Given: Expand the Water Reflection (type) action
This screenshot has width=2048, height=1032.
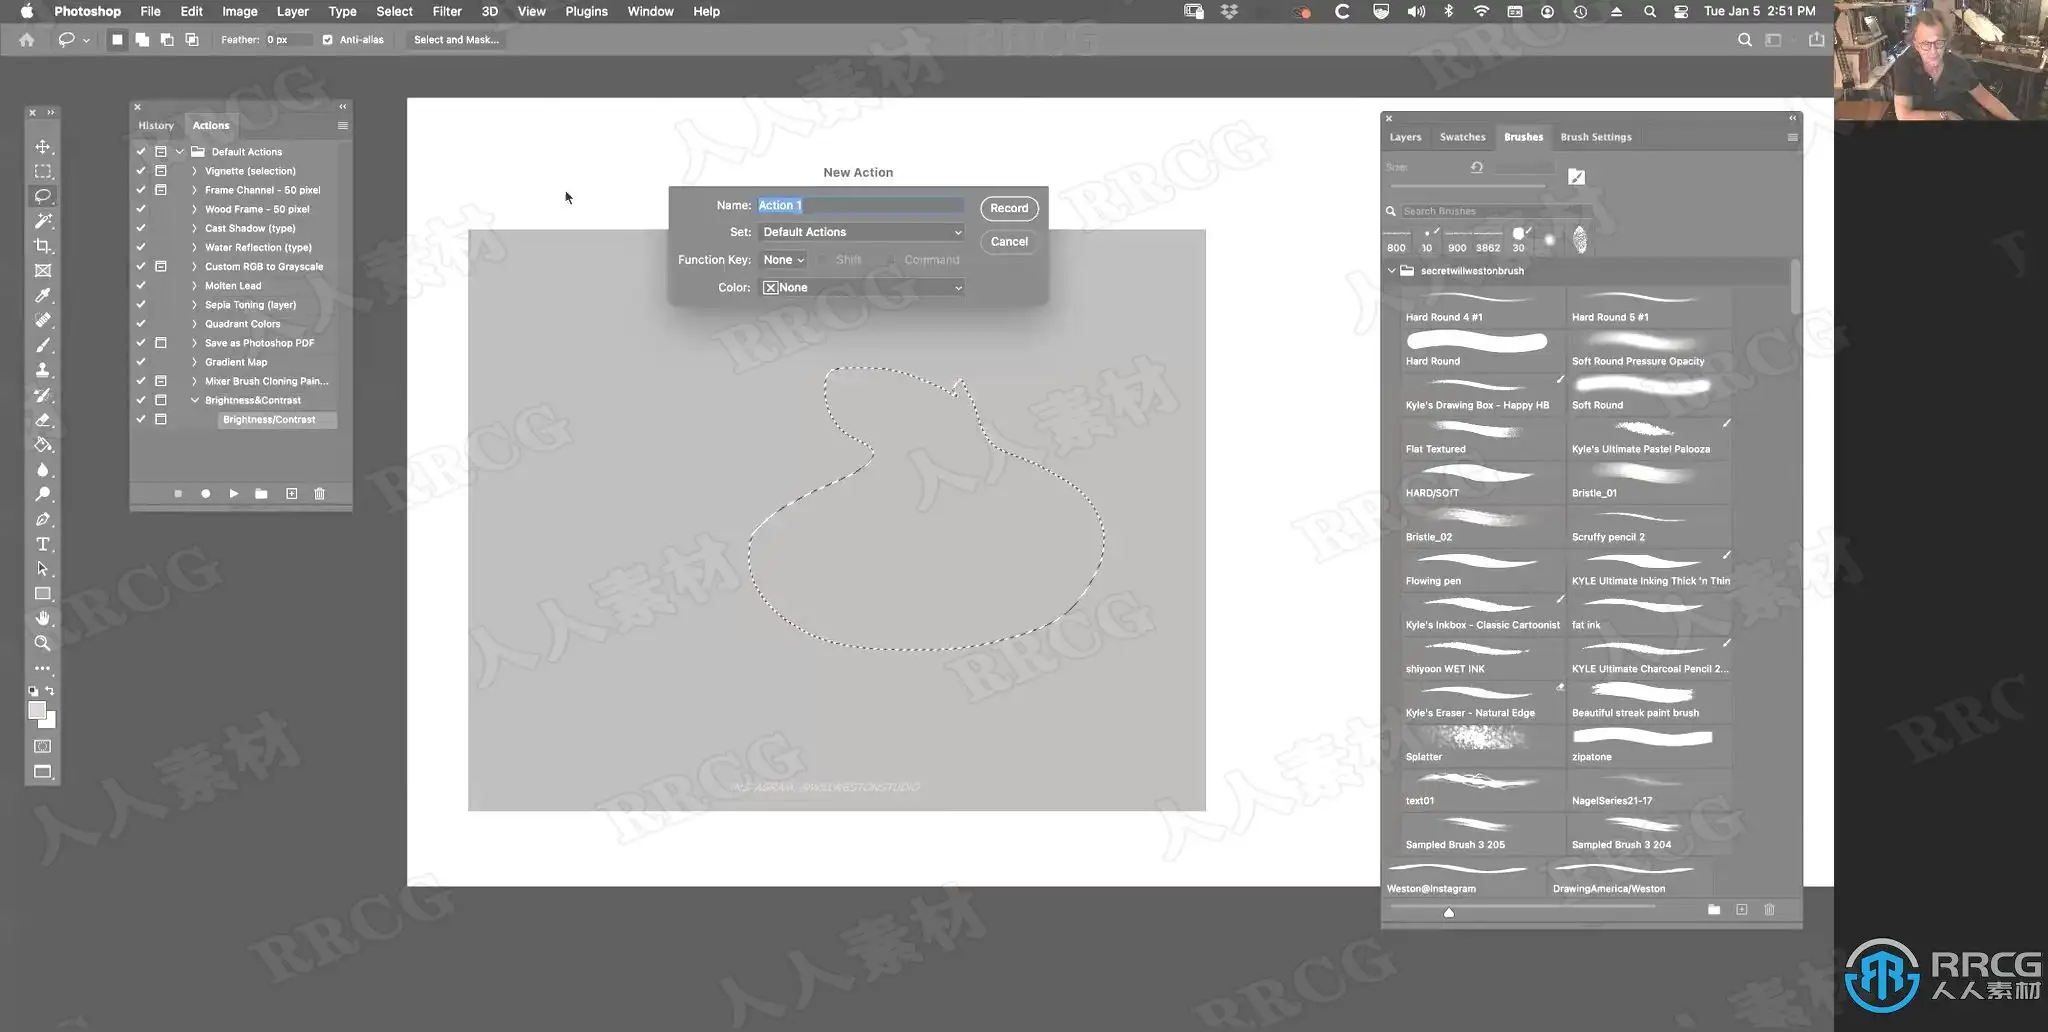Looking at the screenshot, I should [194, 248].
